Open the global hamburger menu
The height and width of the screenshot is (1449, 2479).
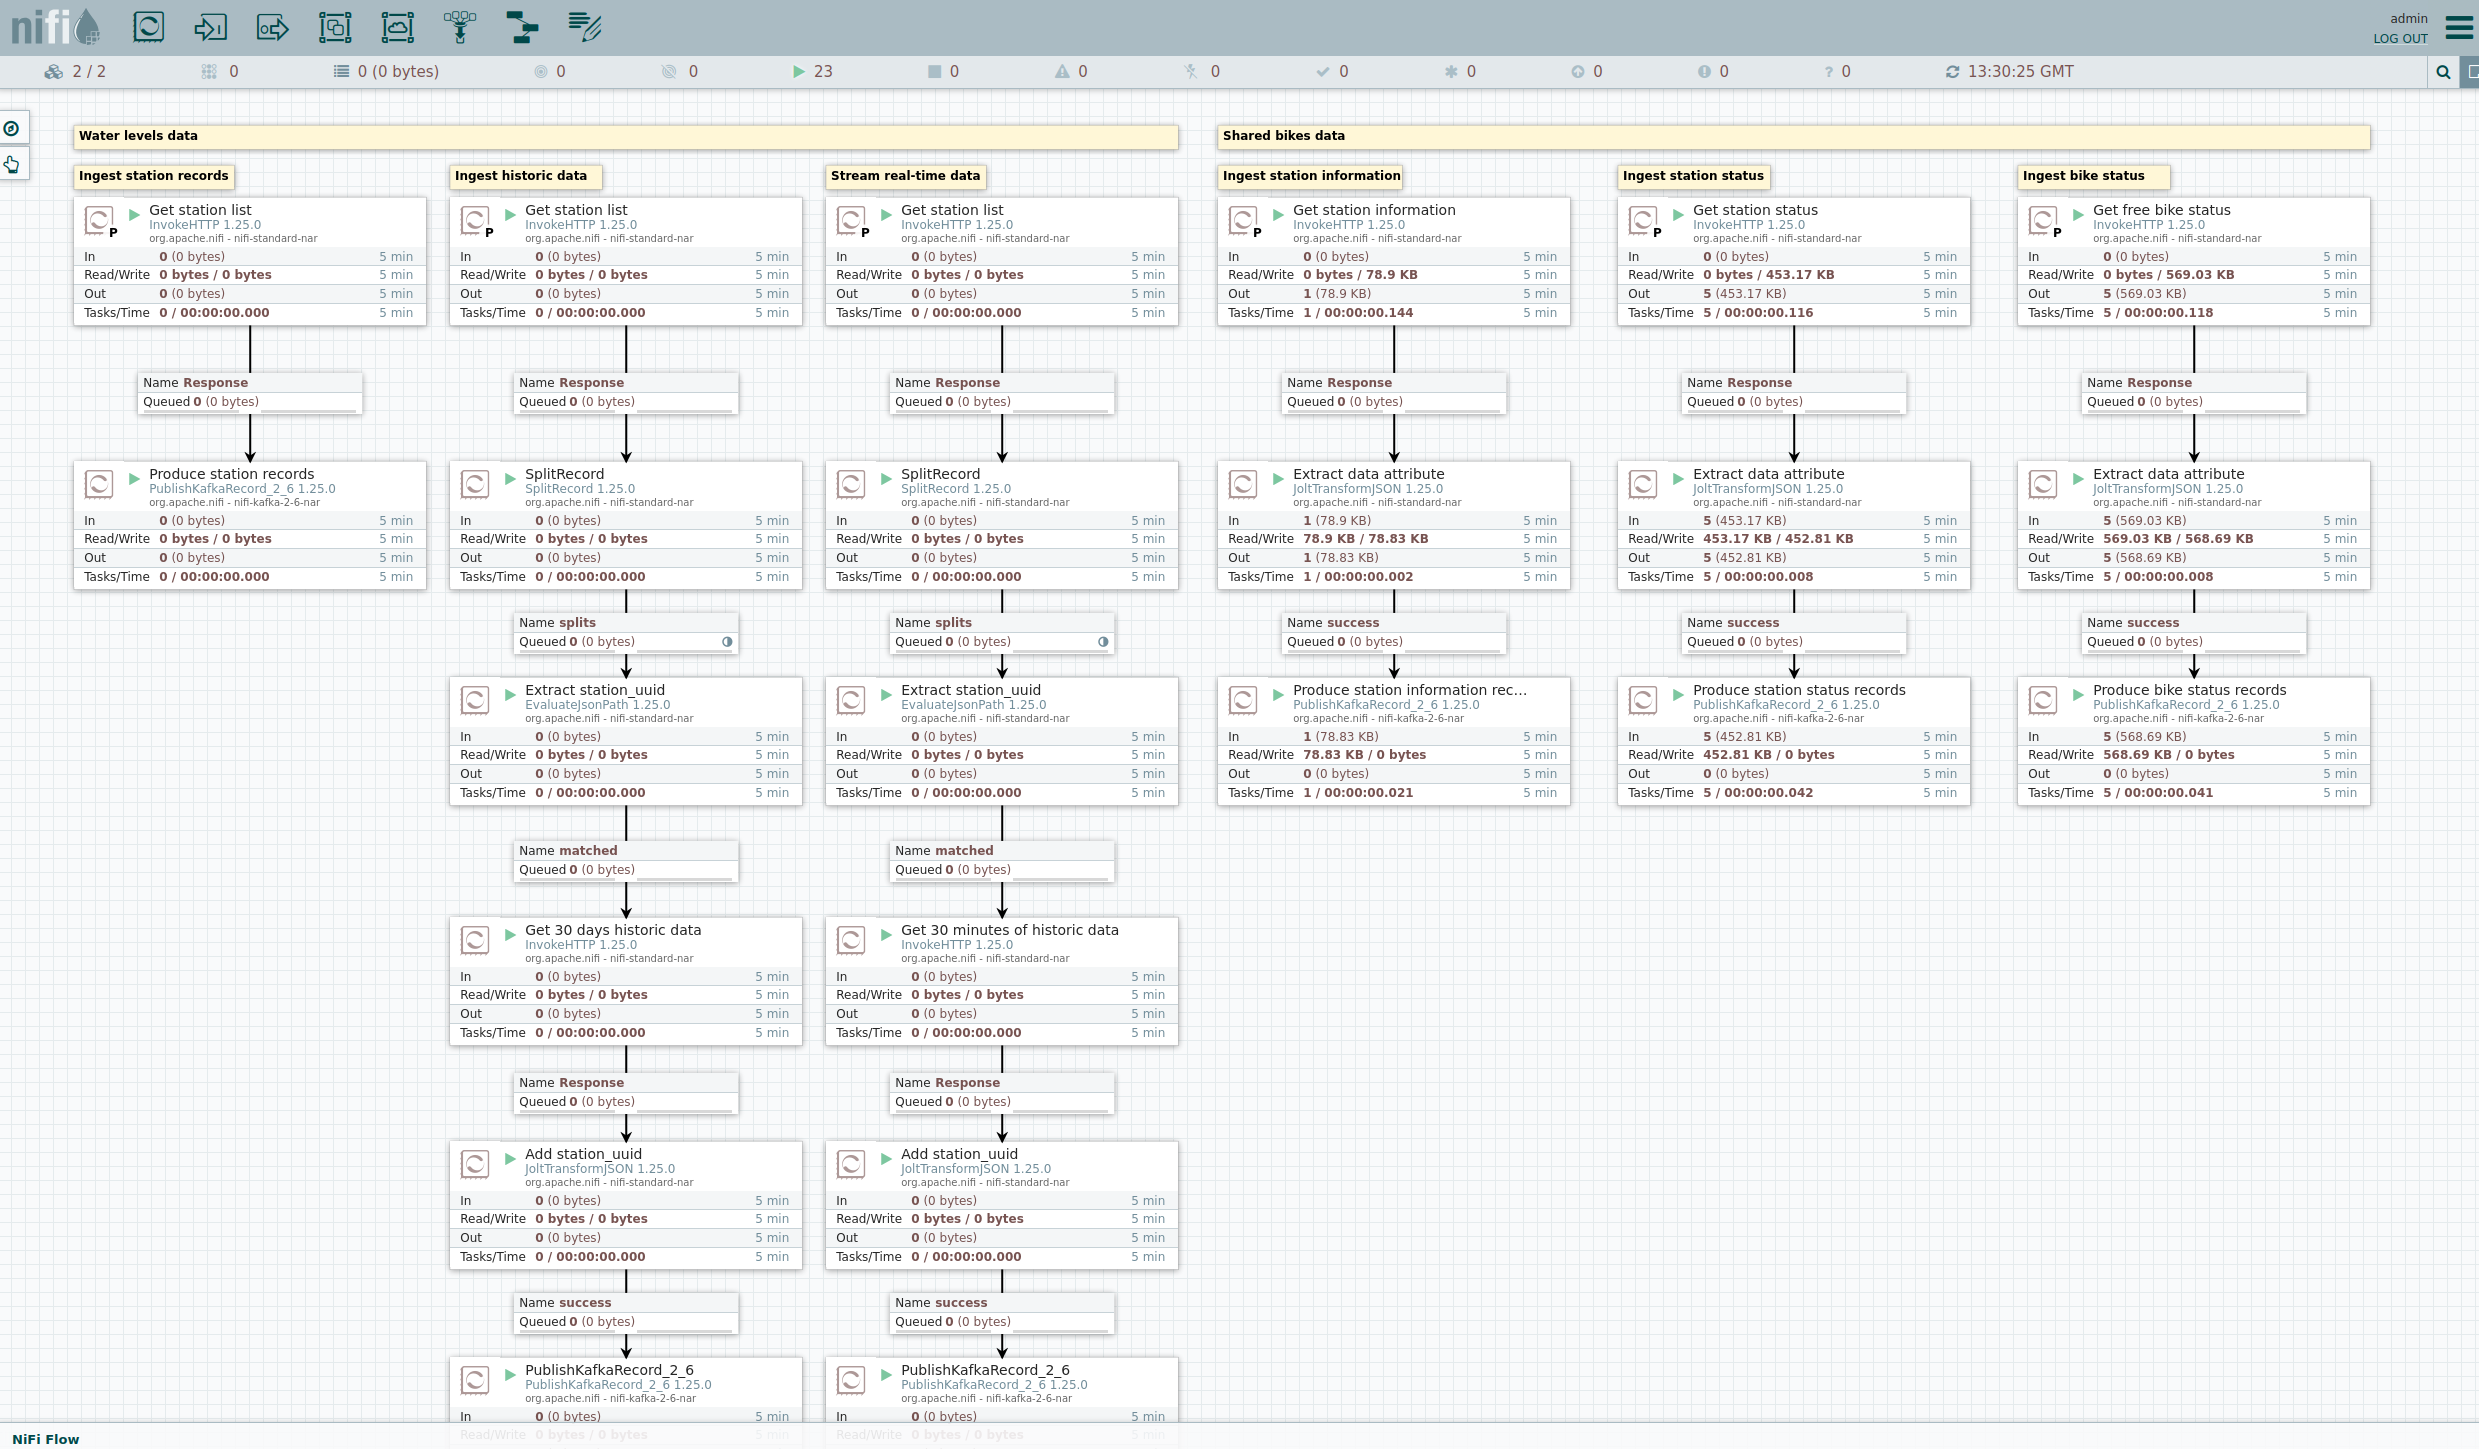coord(2458,27)
